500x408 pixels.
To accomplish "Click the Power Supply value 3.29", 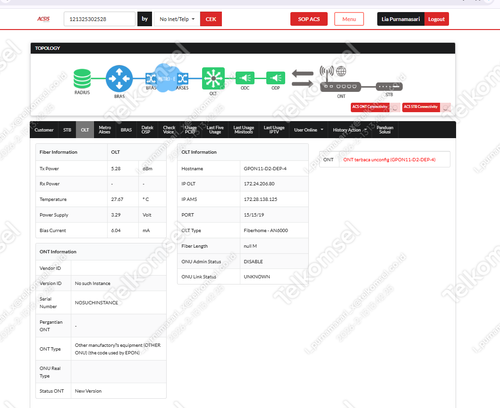I will click(x=116, y=215).
